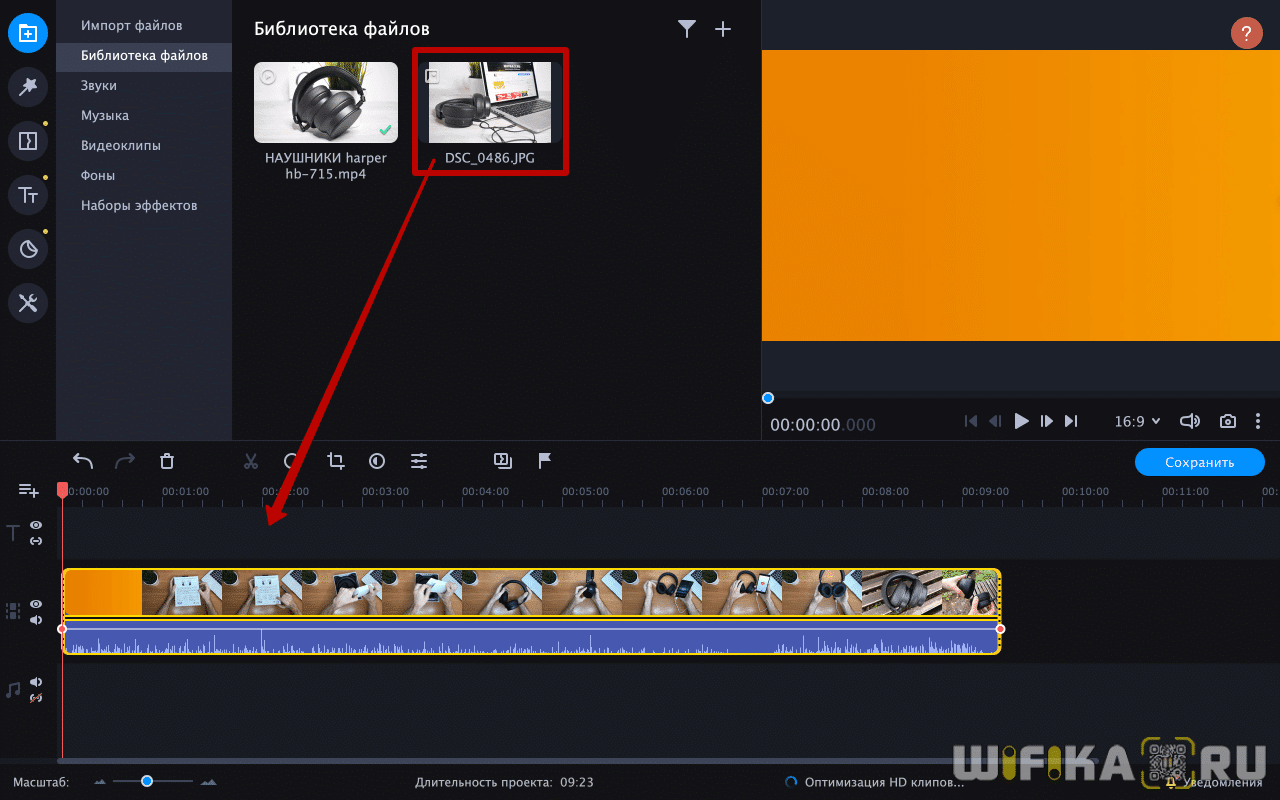Click the Сохранить button
The image size is (1280, 800).
click(x=1199, y=462)
